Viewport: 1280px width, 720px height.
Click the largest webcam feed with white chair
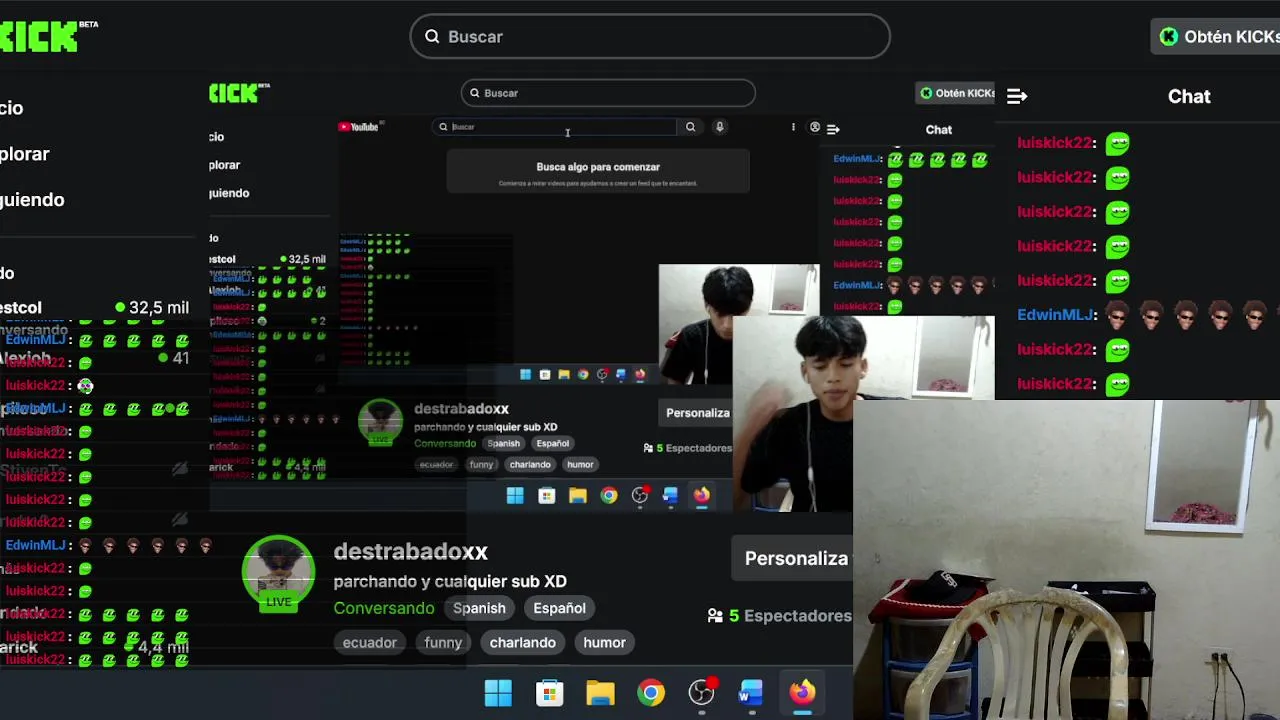tap(1066, 560)
